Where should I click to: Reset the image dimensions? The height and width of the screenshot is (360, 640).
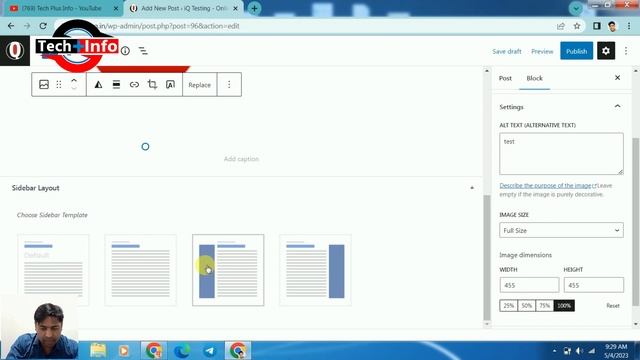tap(612, 306)
